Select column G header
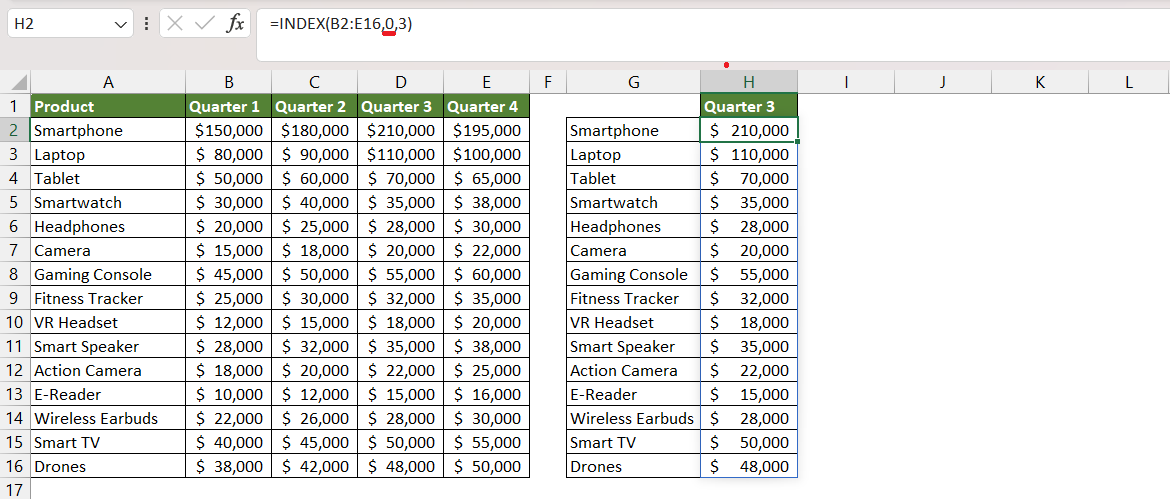Viewport: 1170px width, 499px height. (x=634, y=82)
